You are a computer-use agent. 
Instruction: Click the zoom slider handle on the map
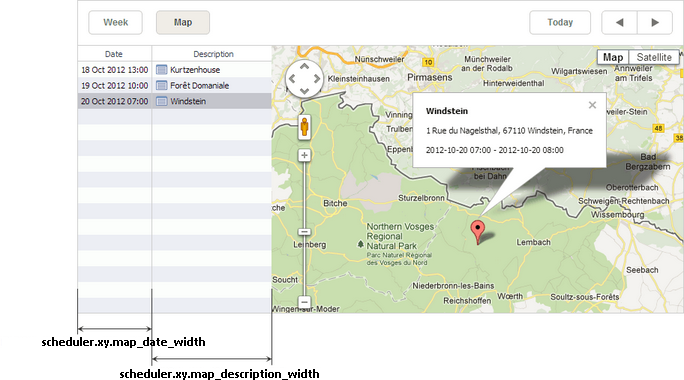click(x=304, y=232)
